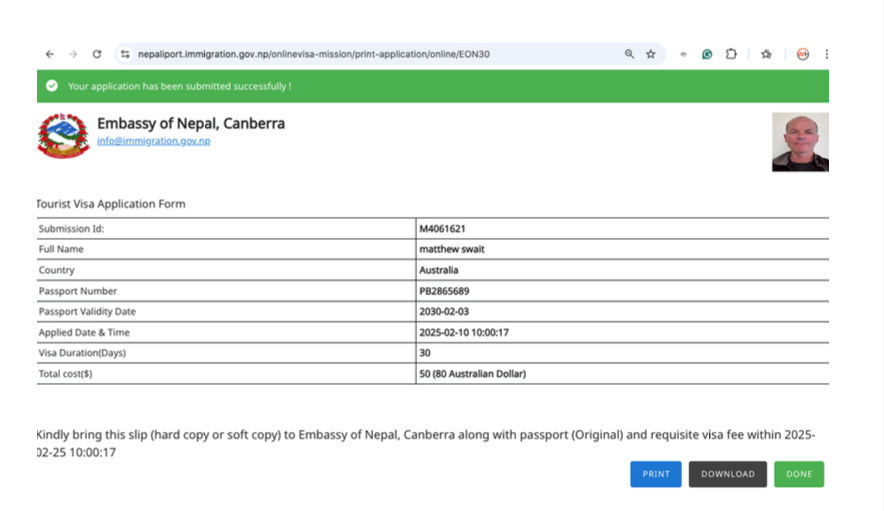
Task: Click the info@immigration.gov.np email link
Action: [x=153, y=141]
